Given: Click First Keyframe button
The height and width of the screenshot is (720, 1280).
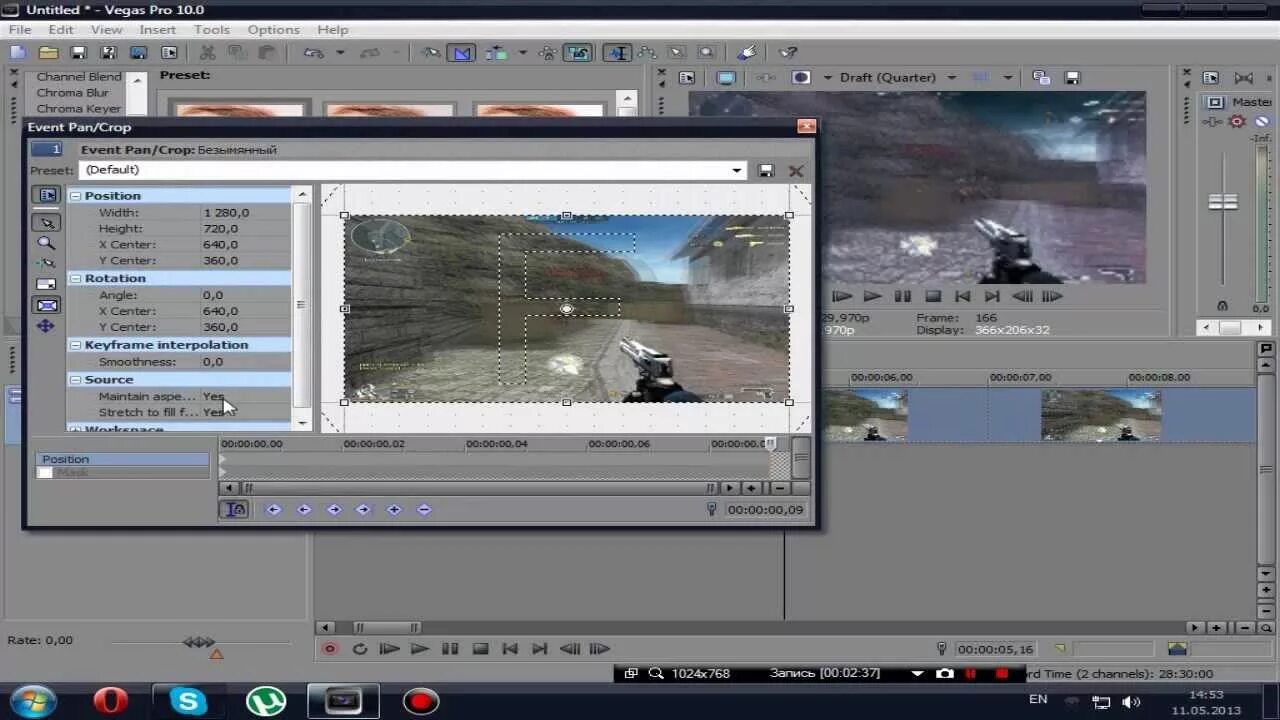Looking at the screenshot, I should [x=273, y=510].
